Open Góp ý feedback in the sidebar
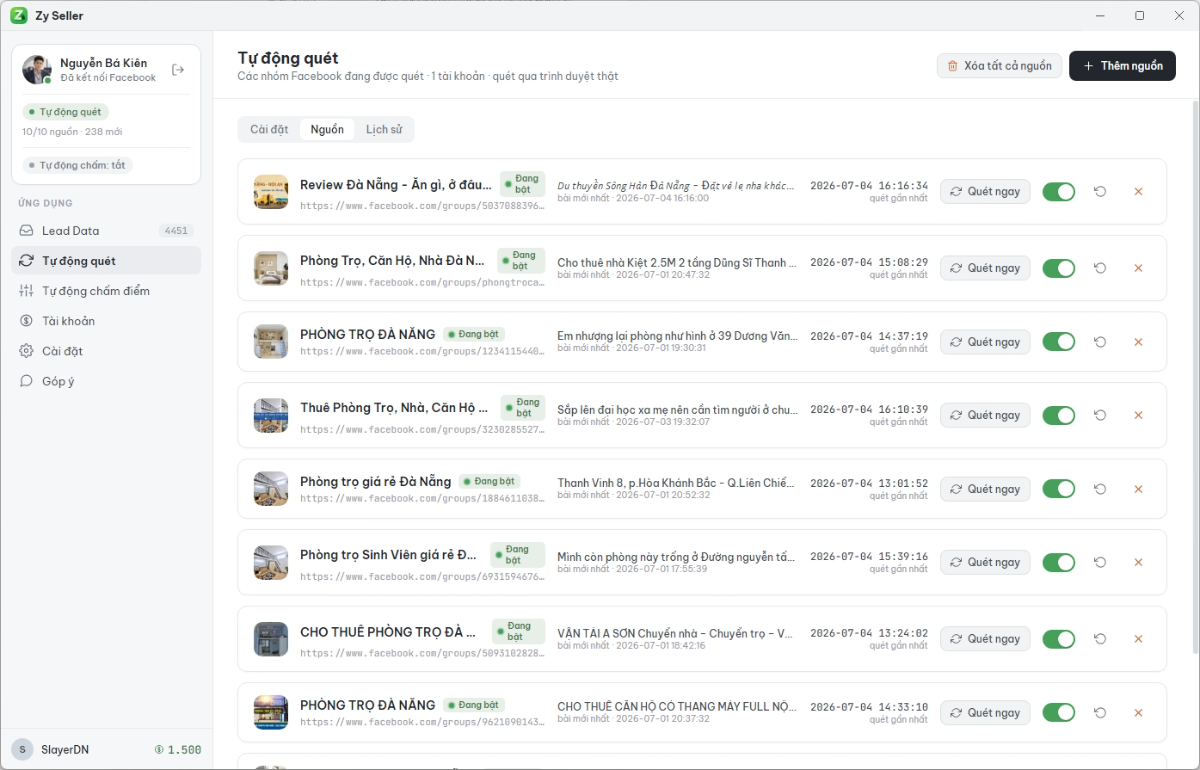Screen dimensions: 1200x770 pos(106,381)
